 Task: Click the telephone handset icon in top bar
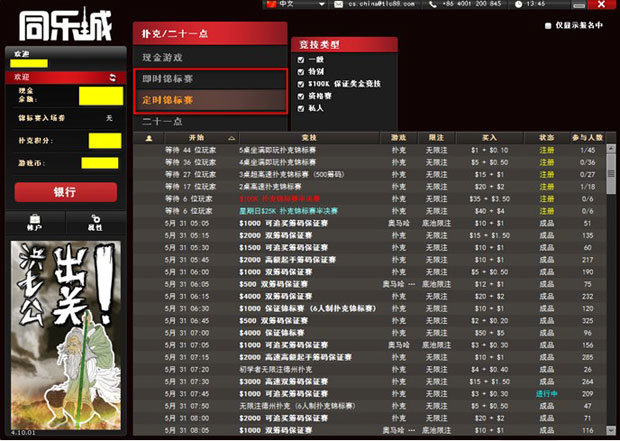(x=433, y=4)
